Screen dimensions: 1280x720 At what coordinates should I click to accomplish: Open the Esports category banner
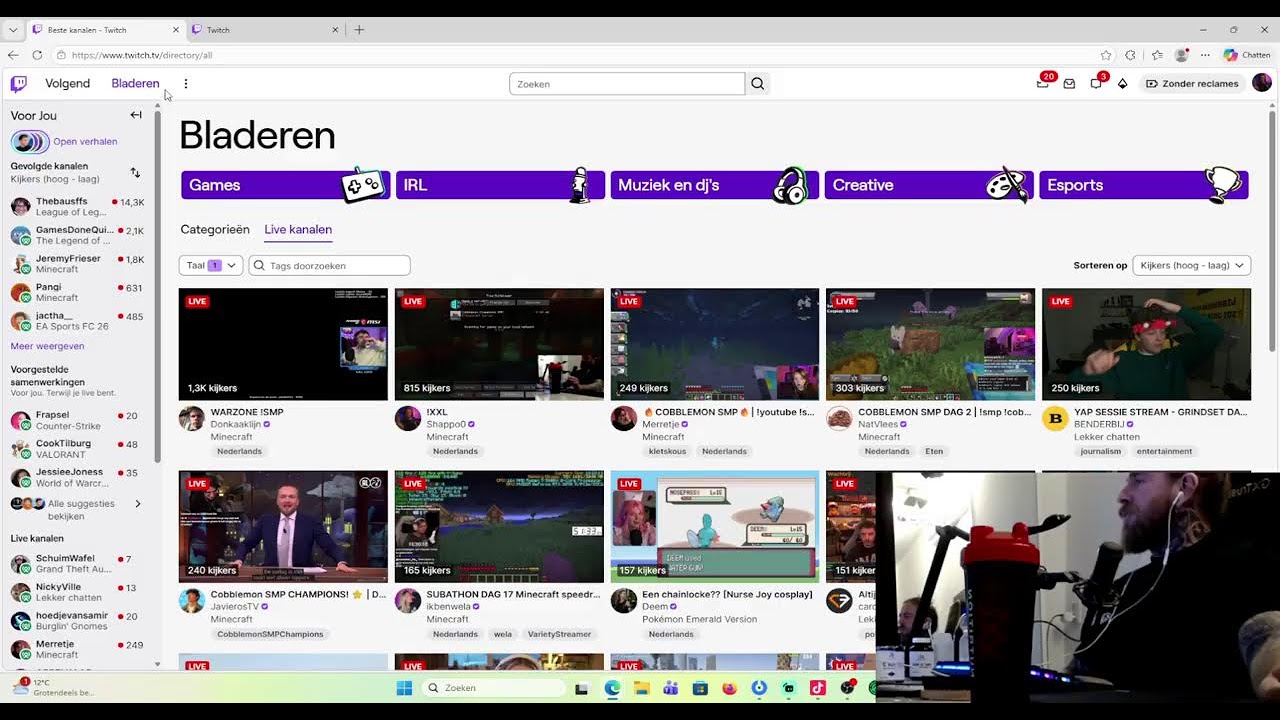click(1144, 185)
